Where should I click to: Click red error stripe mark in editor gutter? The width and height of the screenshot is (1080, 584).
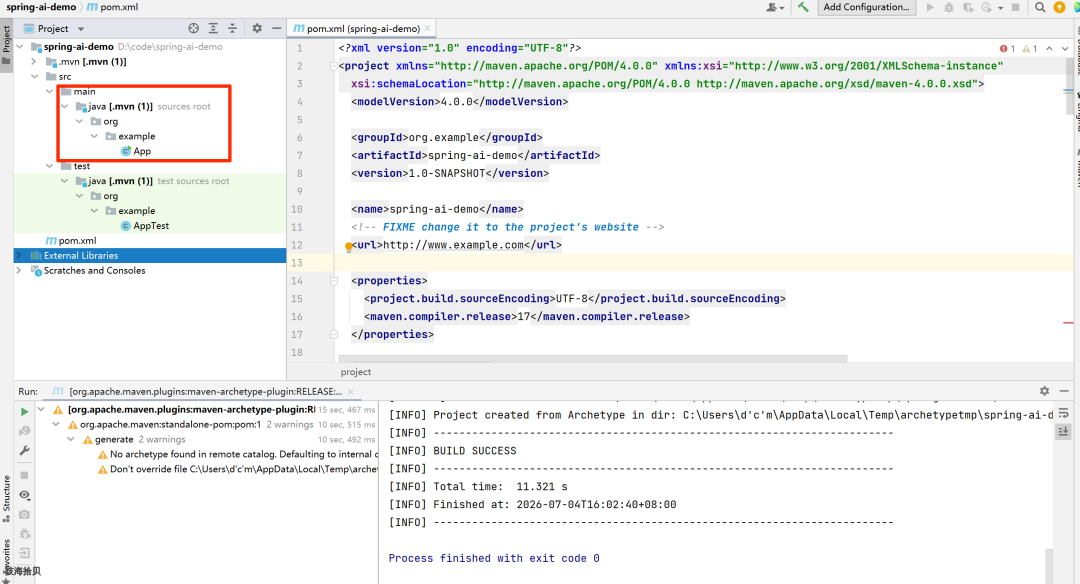tap(1068, 322)
